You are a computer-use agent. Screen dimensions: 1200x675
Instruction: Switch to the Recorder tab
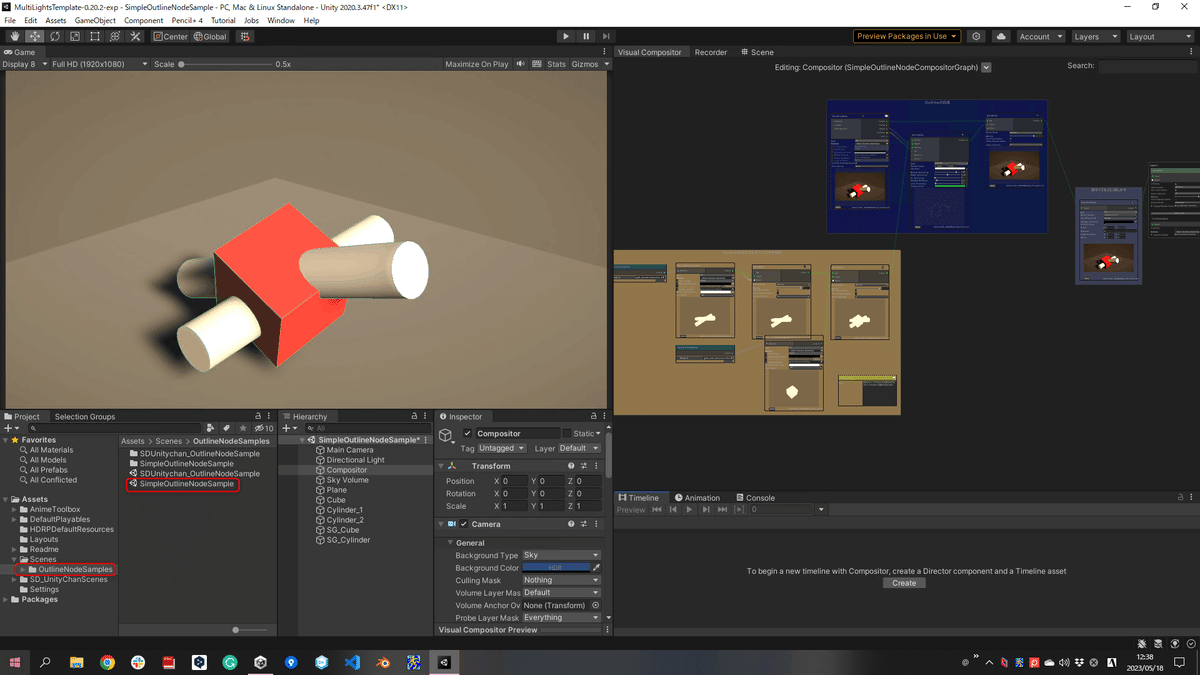(x=711, y=52)
